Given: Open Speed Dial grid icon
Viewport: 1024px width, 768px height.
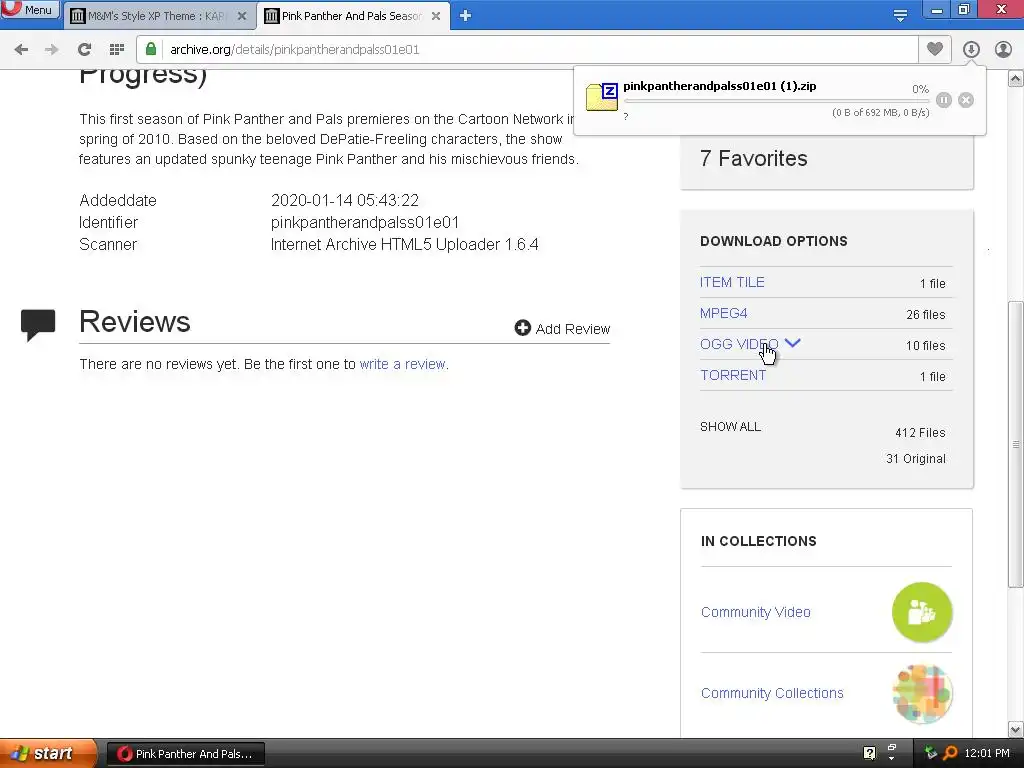Looking at the screenshot, I should click(117, 50).
